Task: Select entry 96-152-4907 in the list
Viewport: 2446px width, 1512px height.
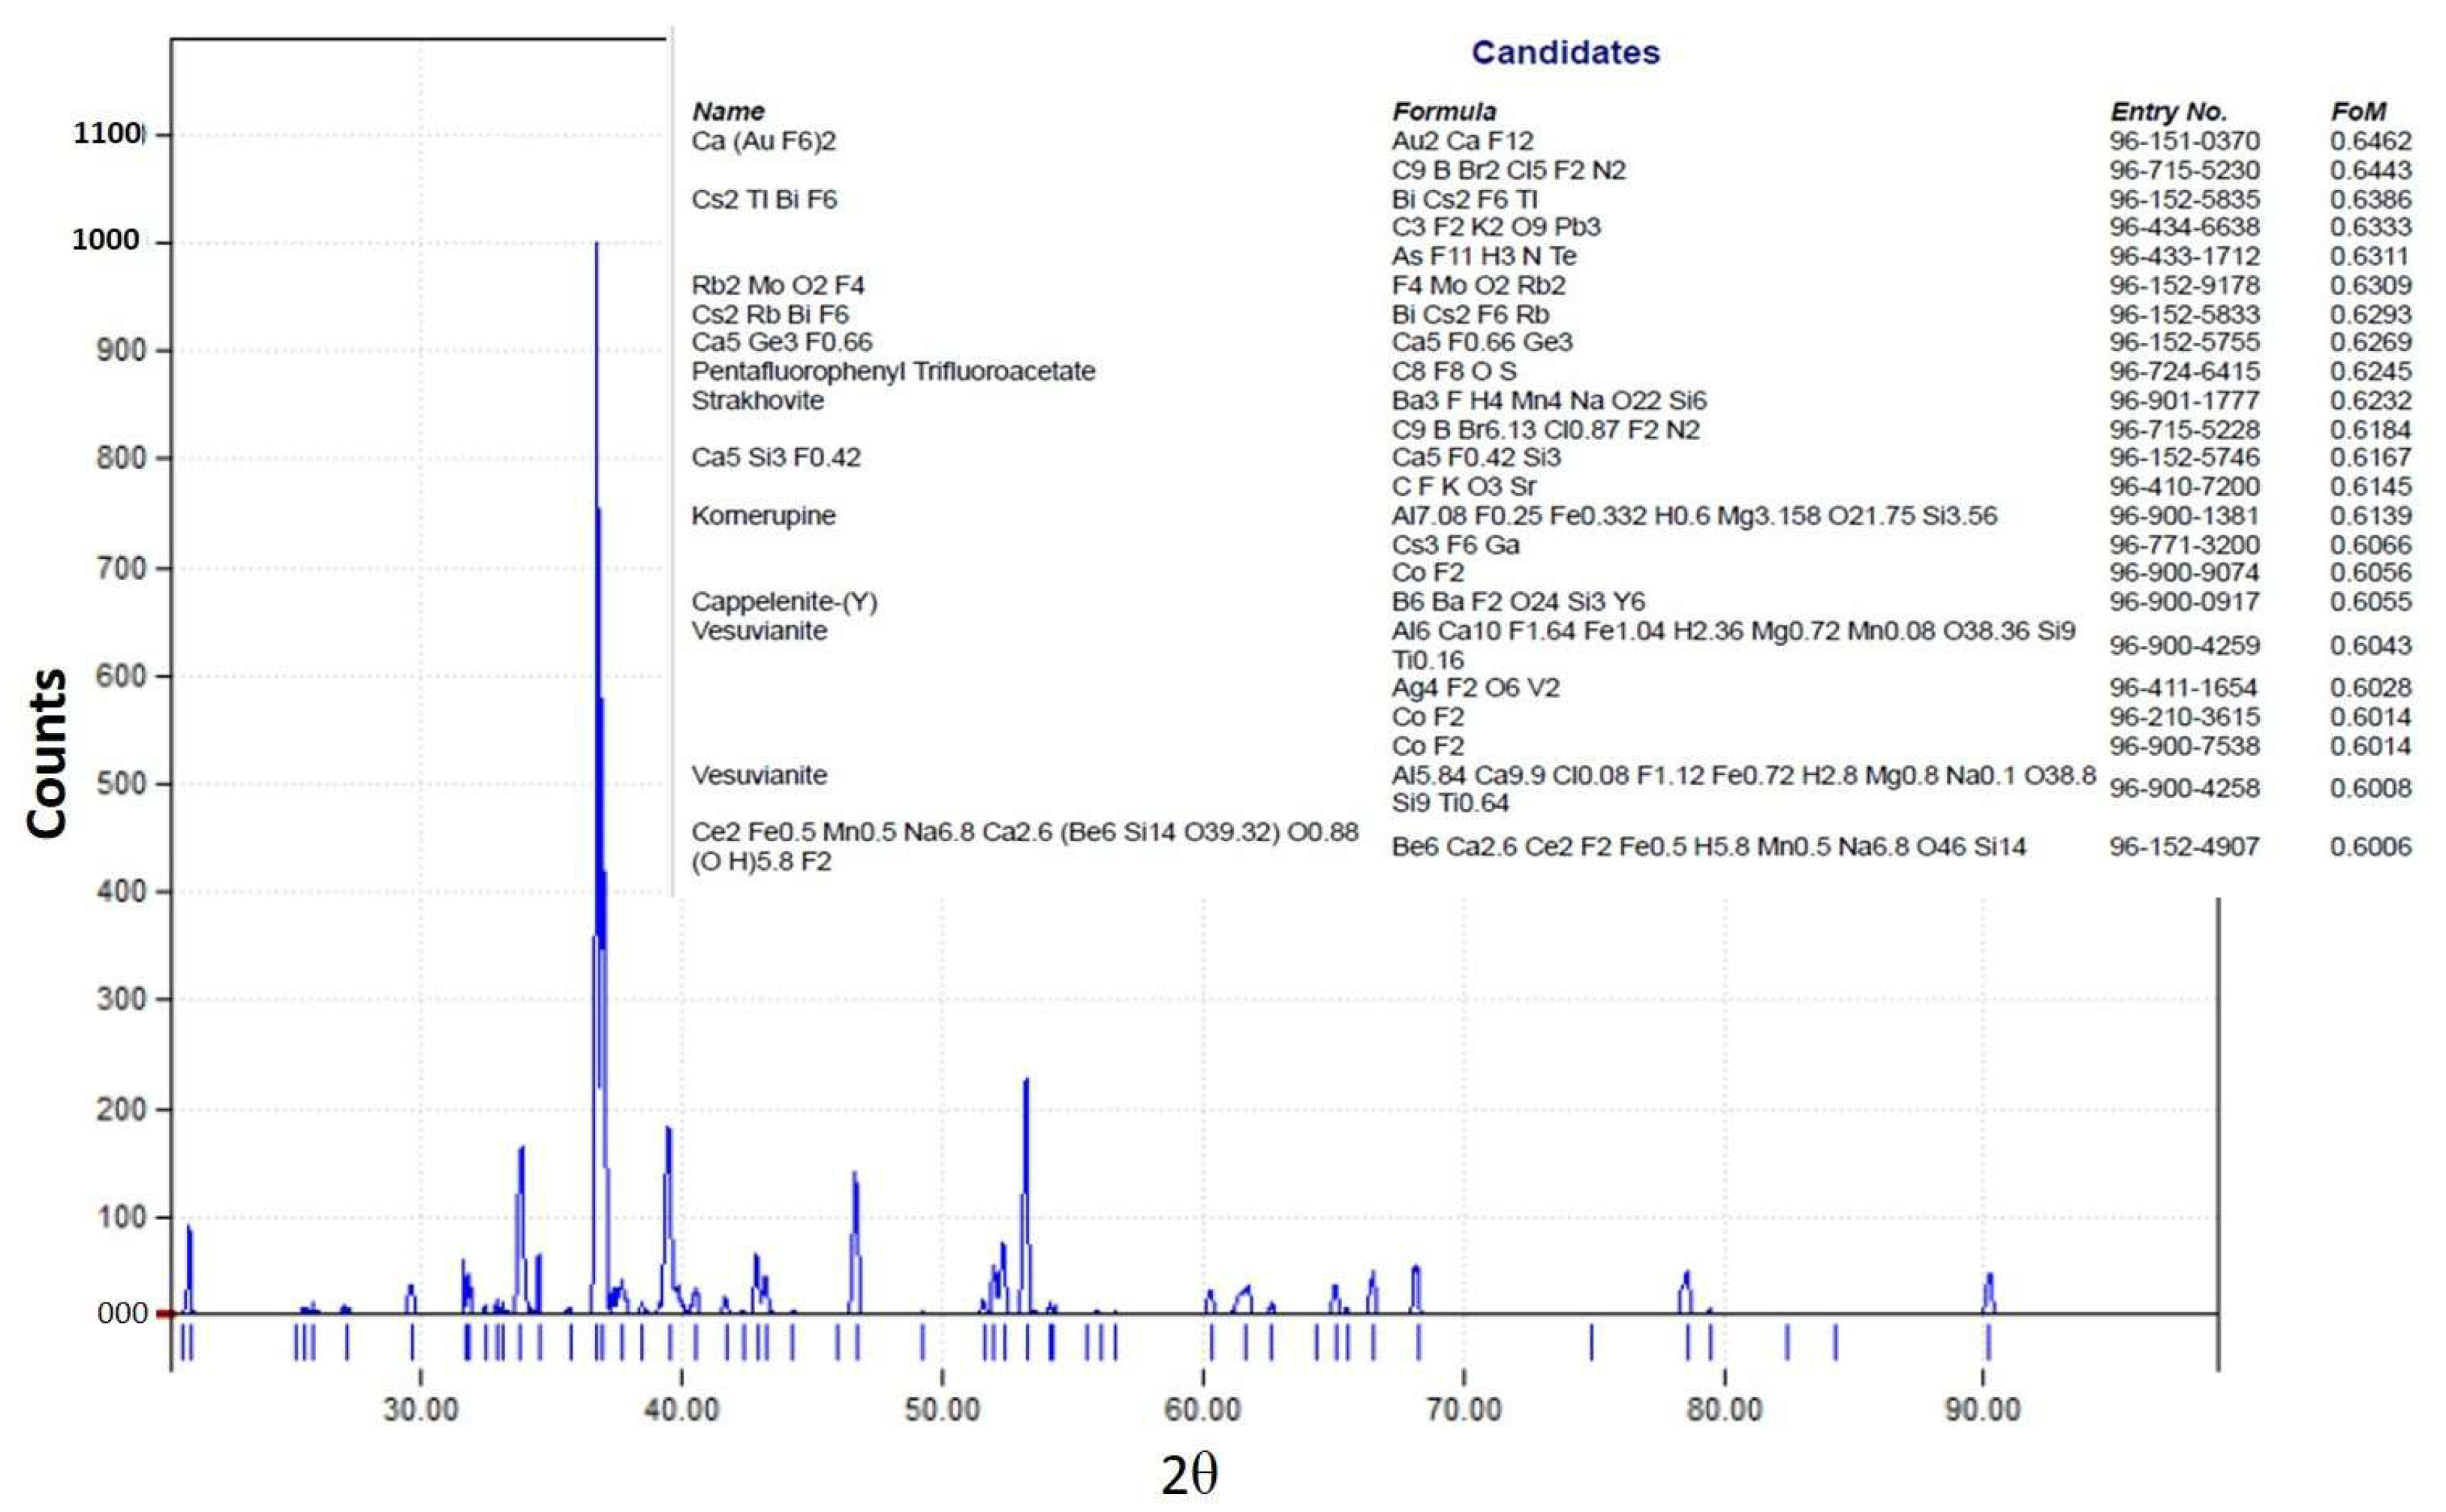Action: pos(2184,847)
